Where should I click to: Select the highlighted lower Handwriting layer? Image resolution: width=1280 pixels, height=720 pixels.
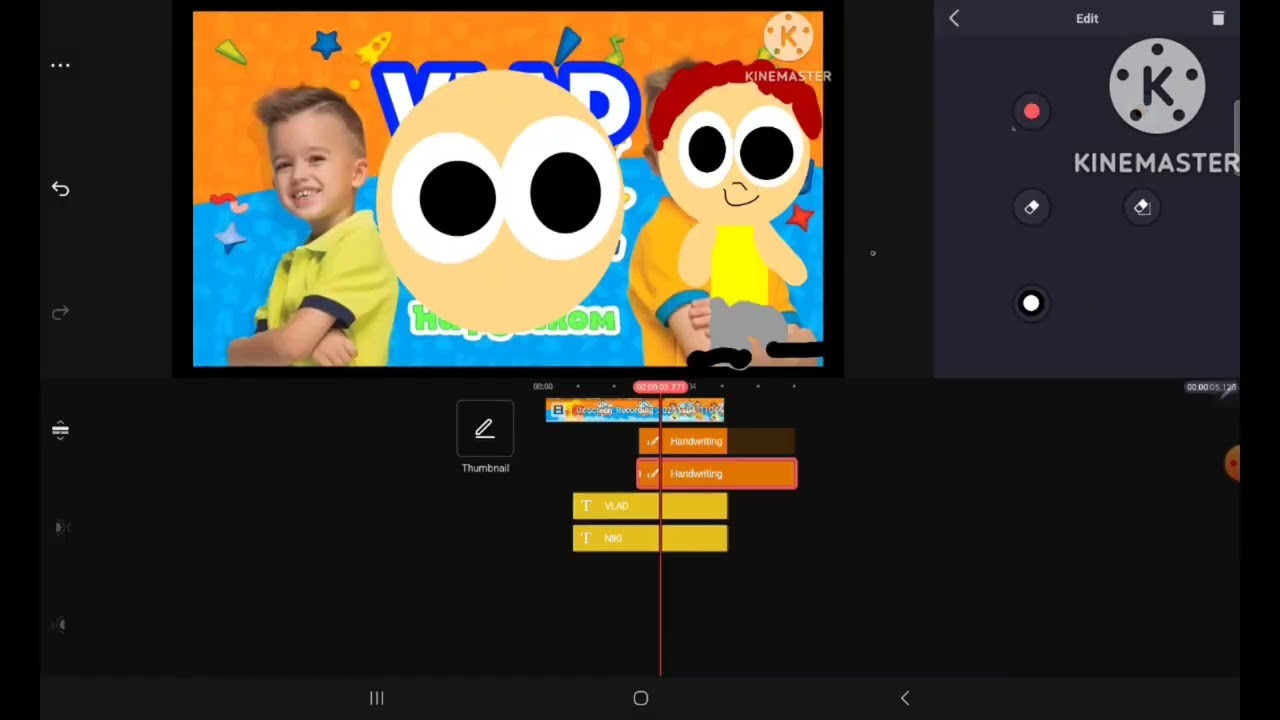[x=717, y=473]
